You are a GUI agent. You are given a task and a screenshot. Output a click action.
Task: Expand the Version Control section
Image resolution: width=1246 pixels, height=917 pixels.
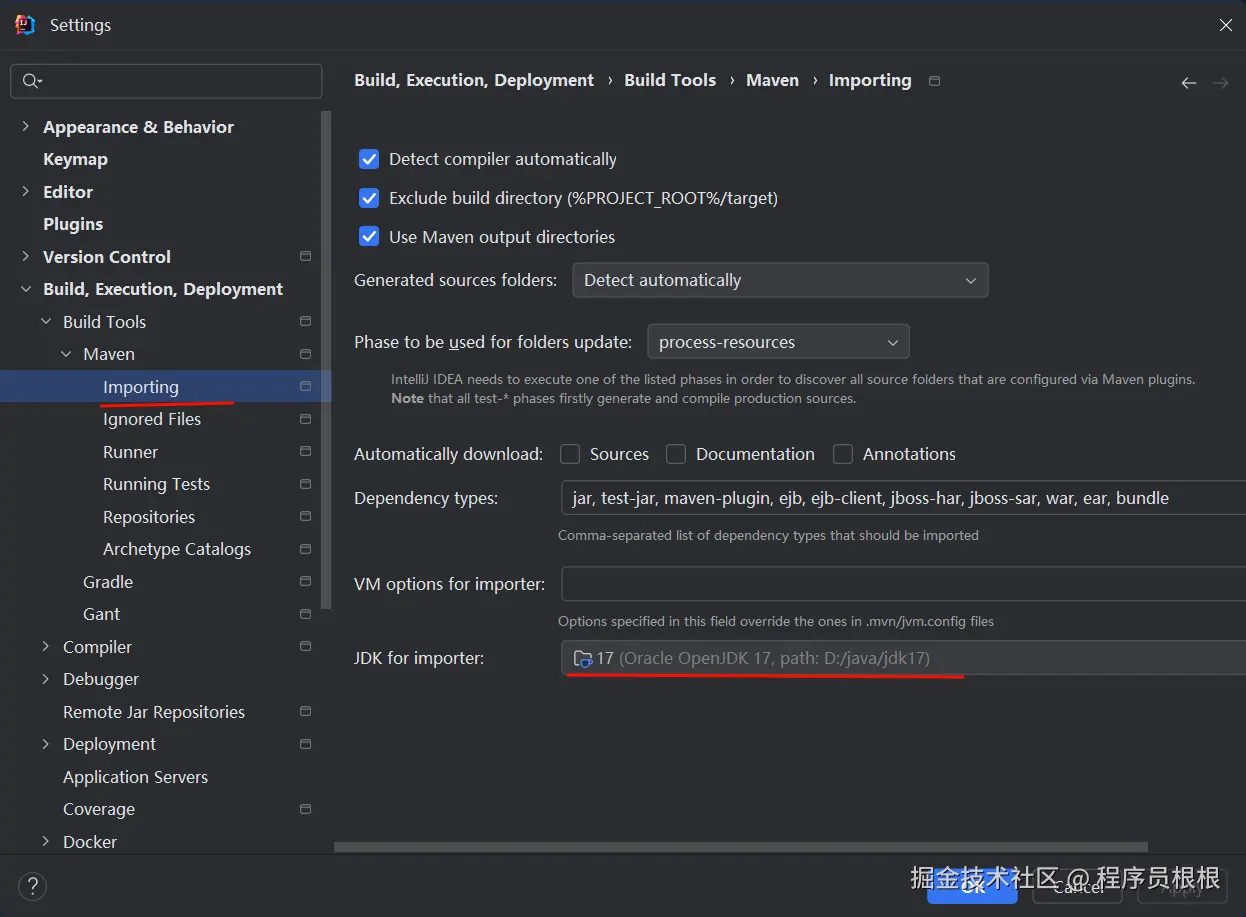point(25,257)
